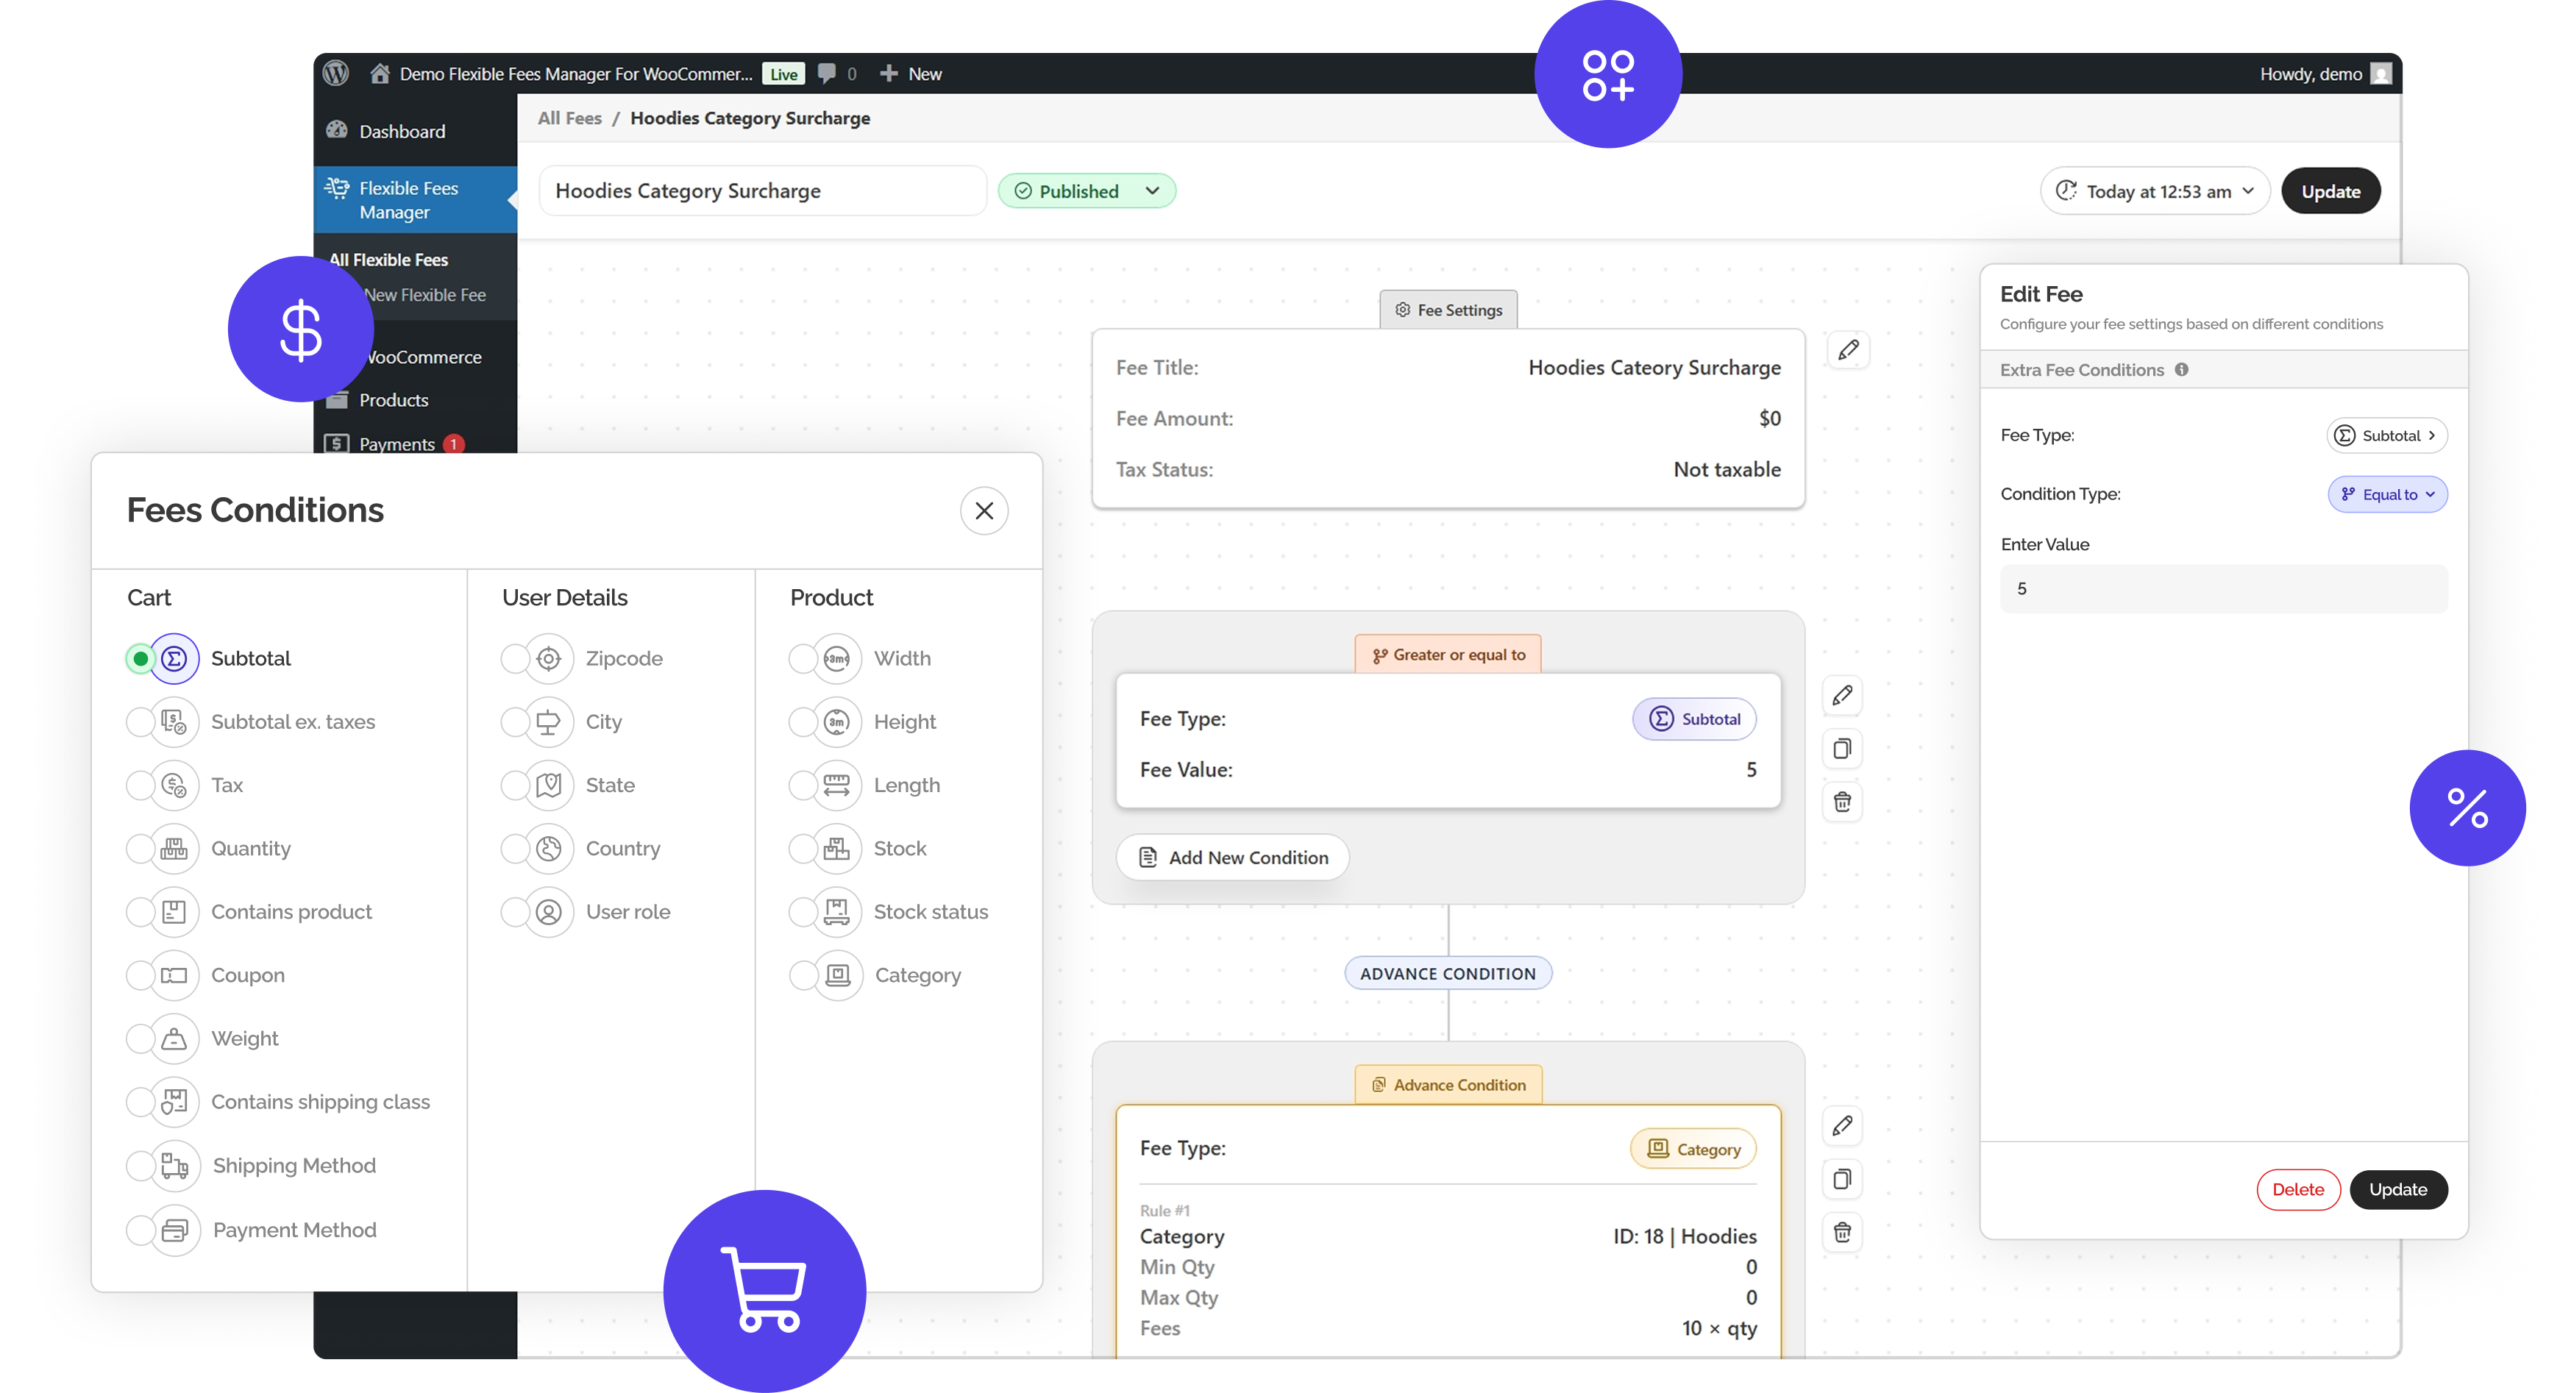This screenshot has height=1393, width=2560.
Task: Click the Enter Value input field
Action: point(2223,589)
